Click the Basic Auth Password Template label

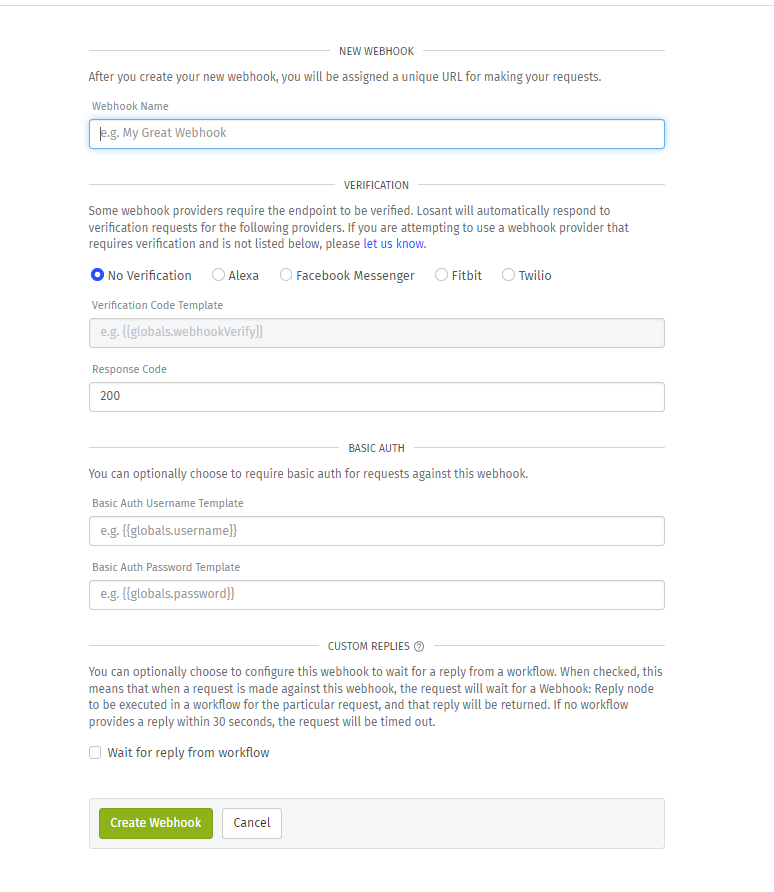[166, 567]
